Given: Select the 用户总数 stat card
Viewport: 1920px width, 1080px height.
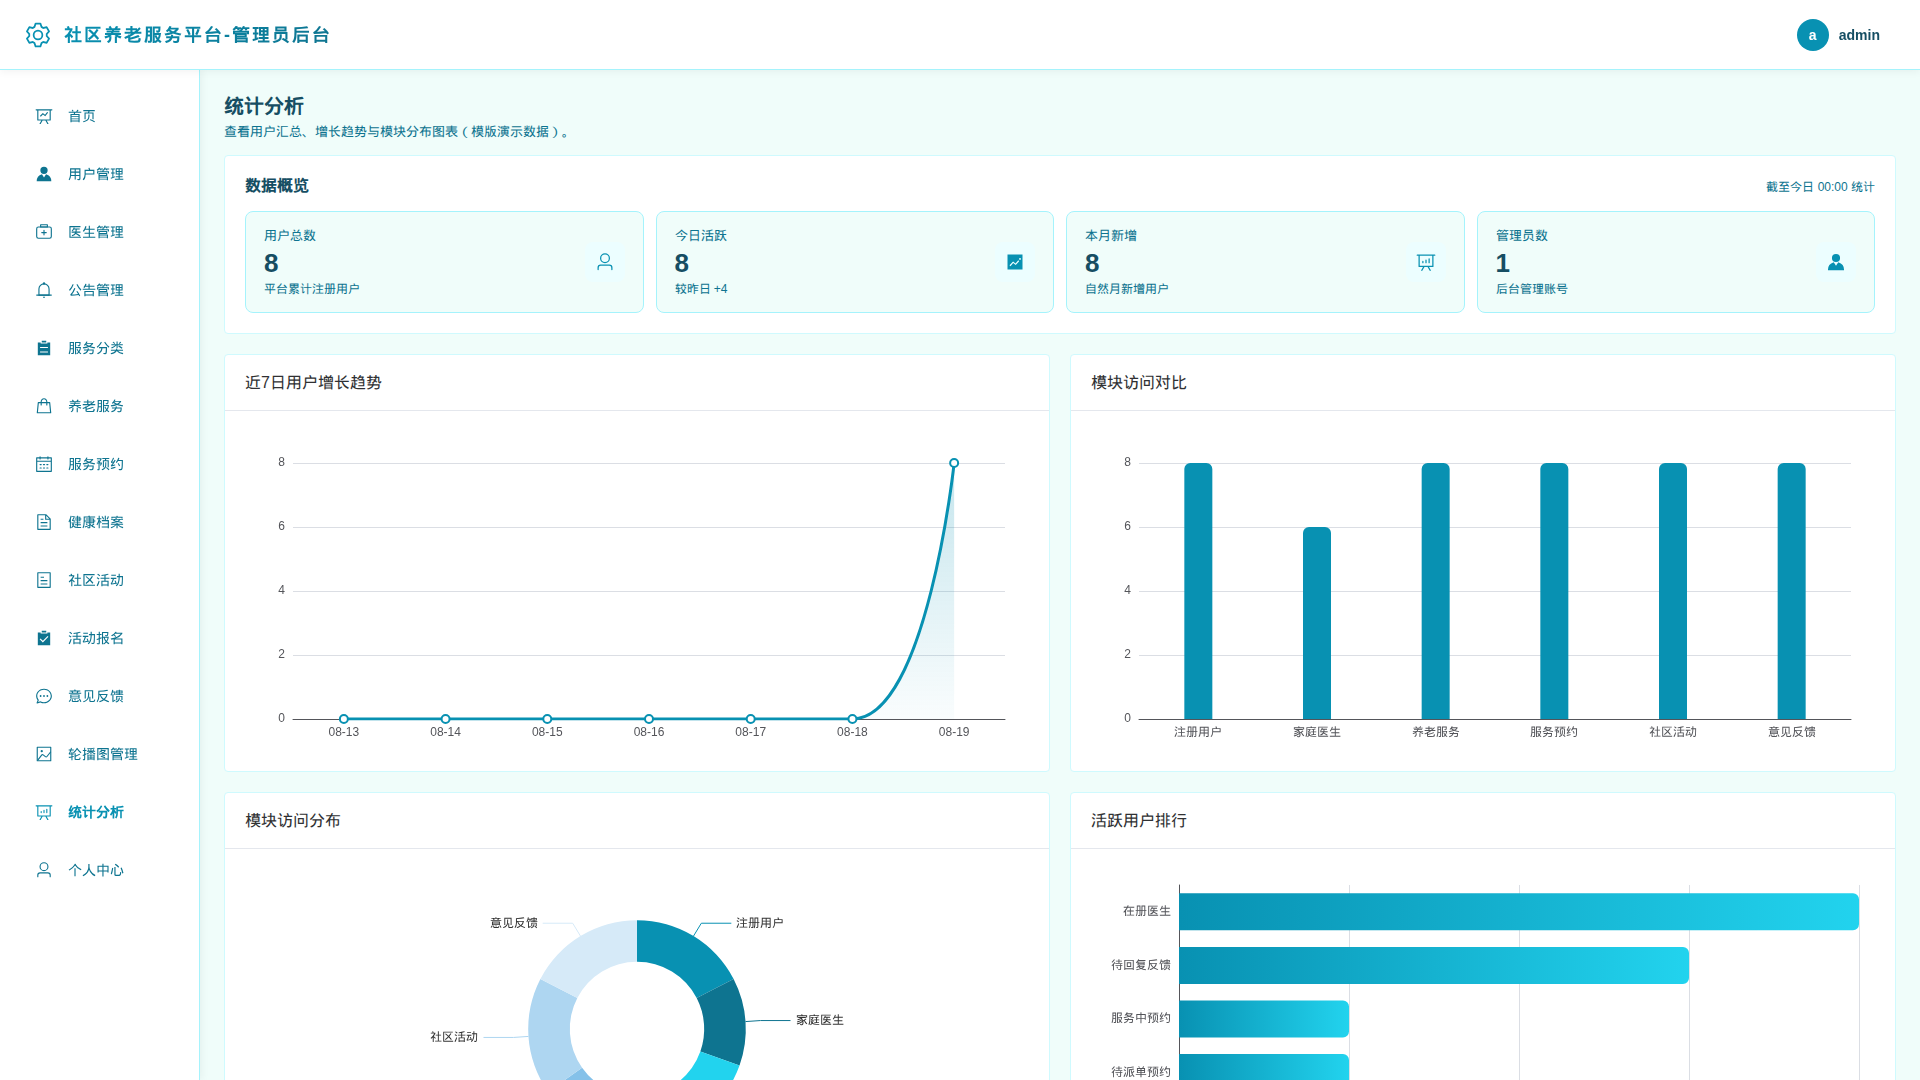Looking at the screenshot, I should click(x=444, y=262).
